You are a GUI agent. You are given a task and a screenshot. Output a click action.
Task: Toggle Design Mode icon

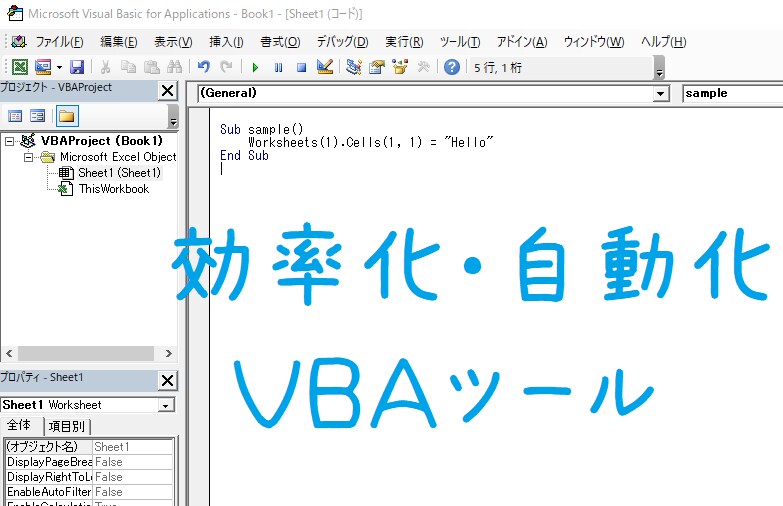pyautogui.click(x=325, y=66)
